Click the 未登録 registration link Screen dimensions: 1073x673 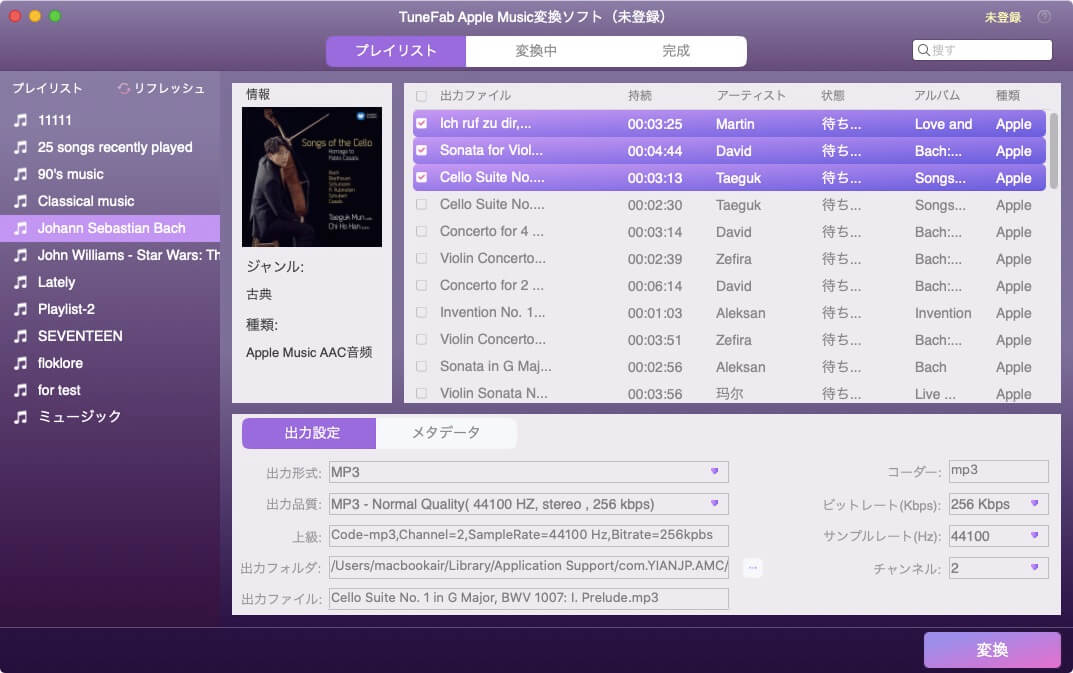(1002, 17)
